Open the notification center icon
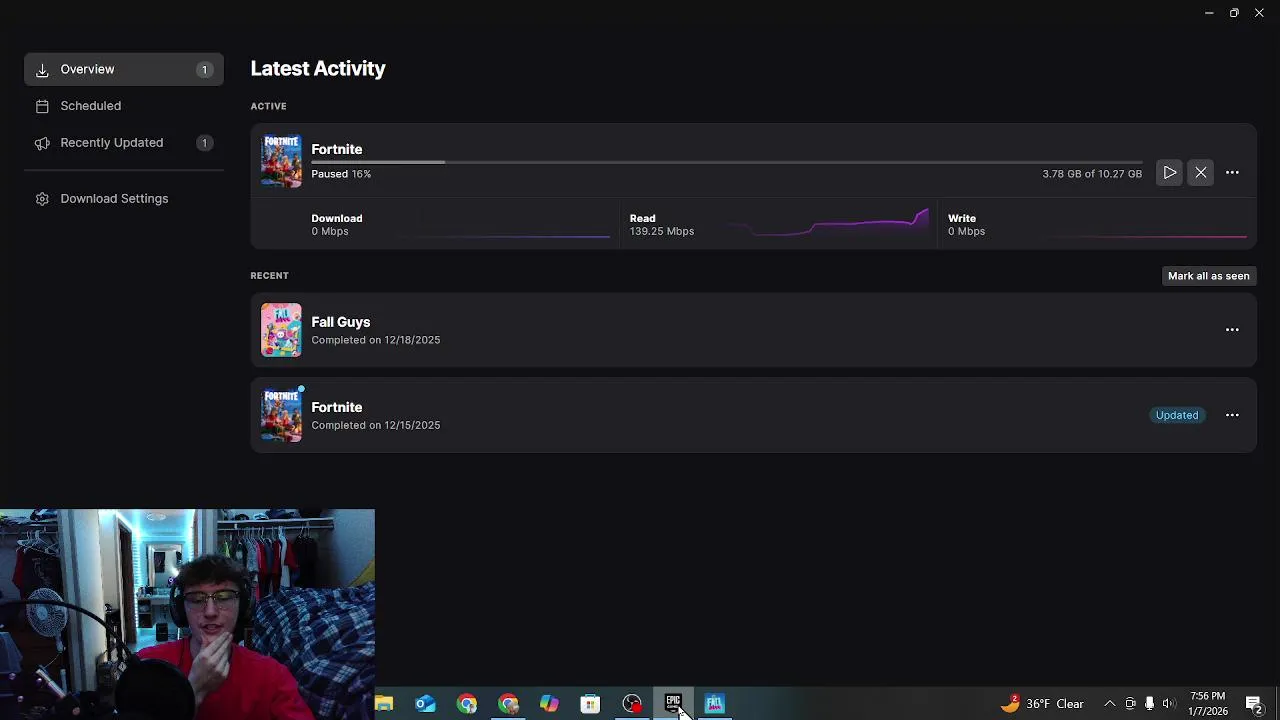 1253,704
